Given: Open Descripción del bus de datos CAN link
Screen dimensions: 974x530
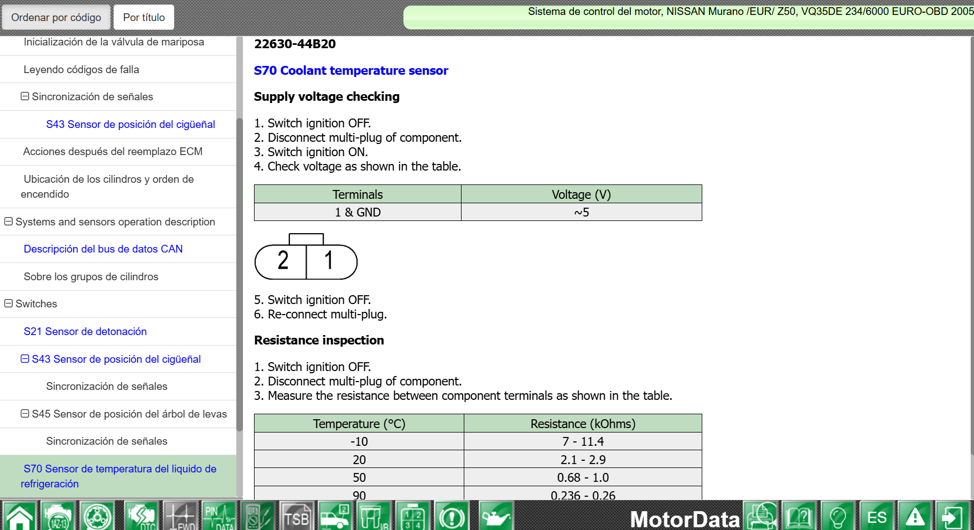Looking at the screenshot, I should (x=103, y=249).
